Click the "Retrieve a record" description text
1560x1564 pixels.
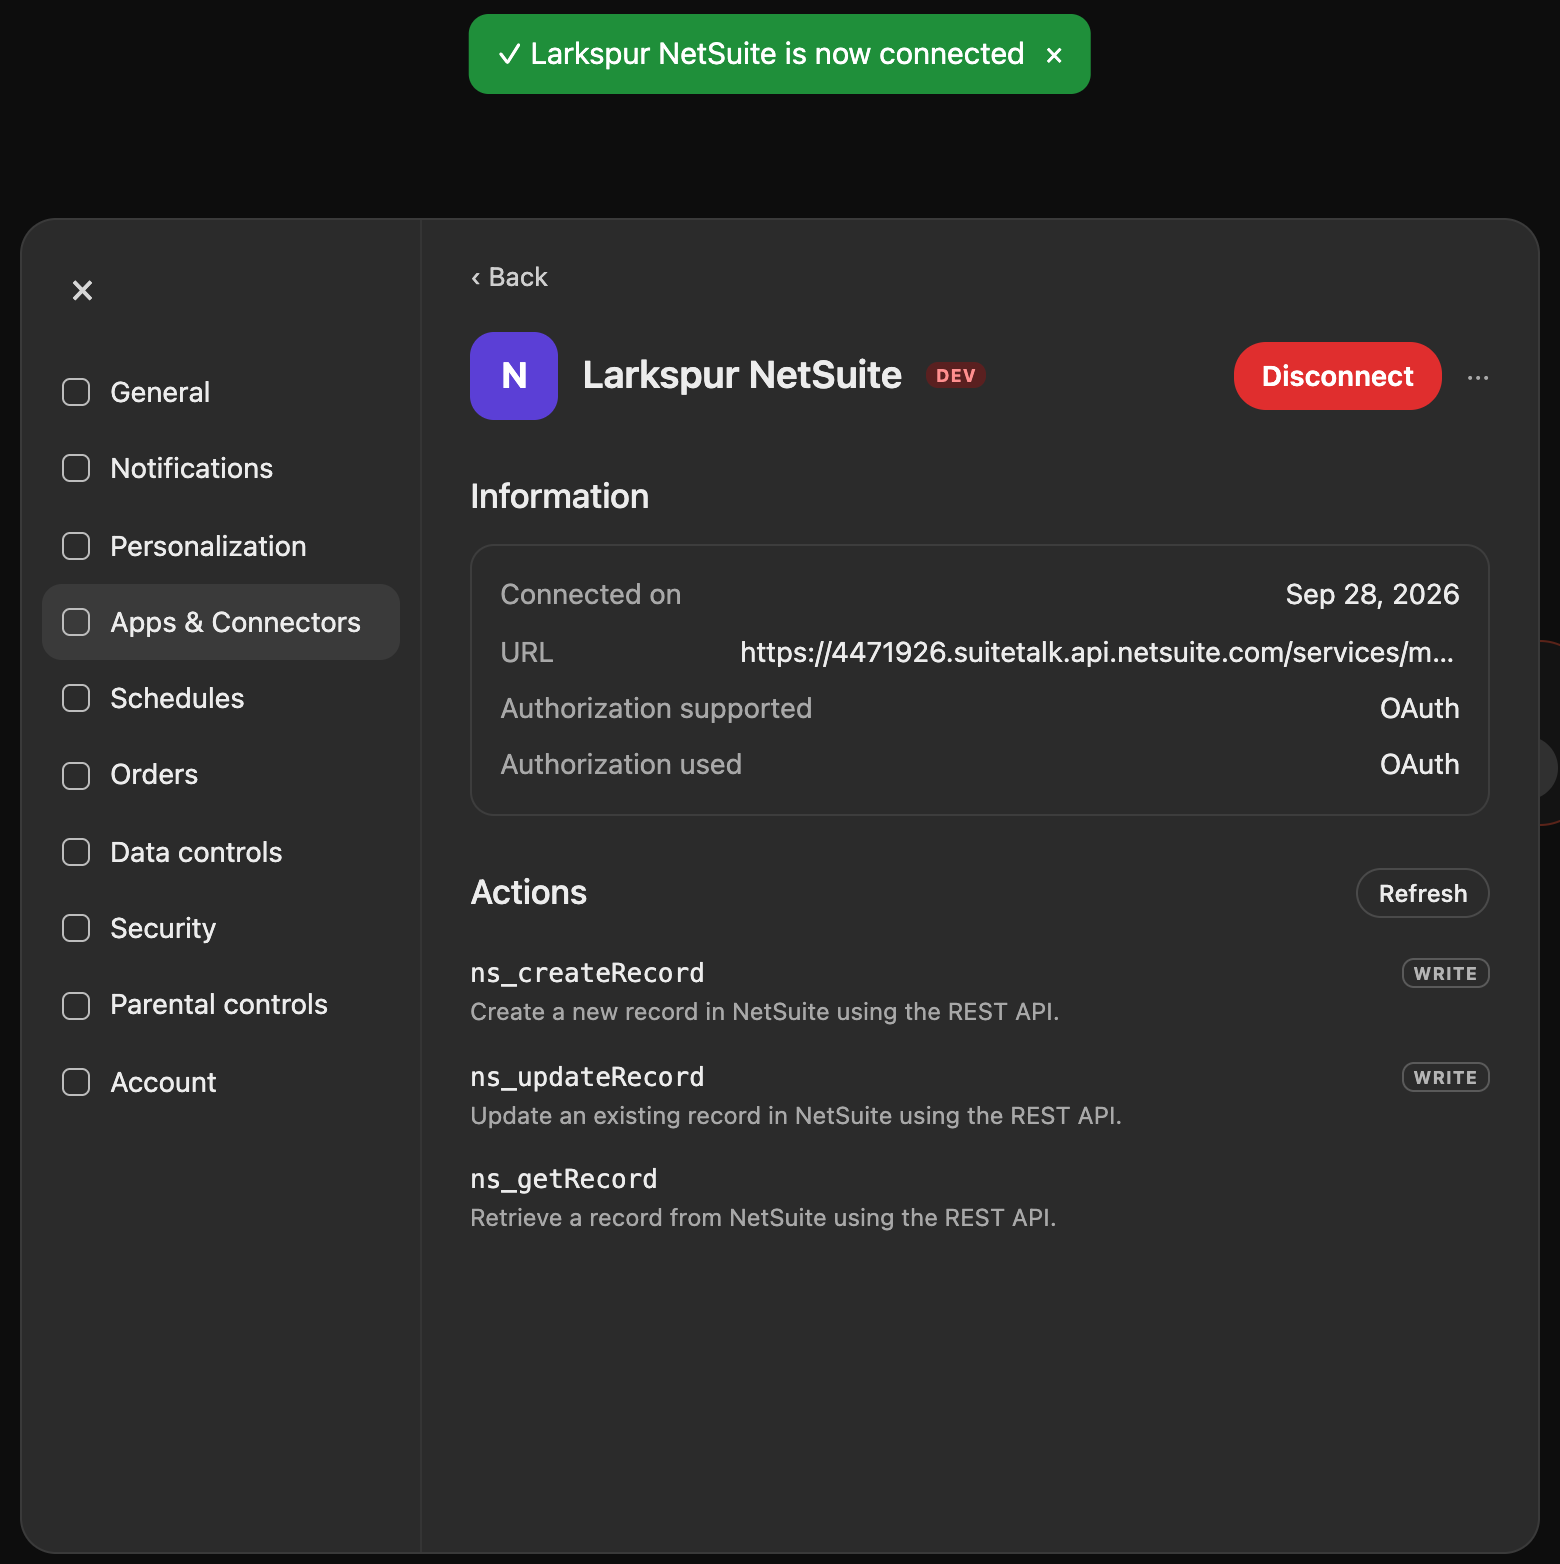[763, 1218]
